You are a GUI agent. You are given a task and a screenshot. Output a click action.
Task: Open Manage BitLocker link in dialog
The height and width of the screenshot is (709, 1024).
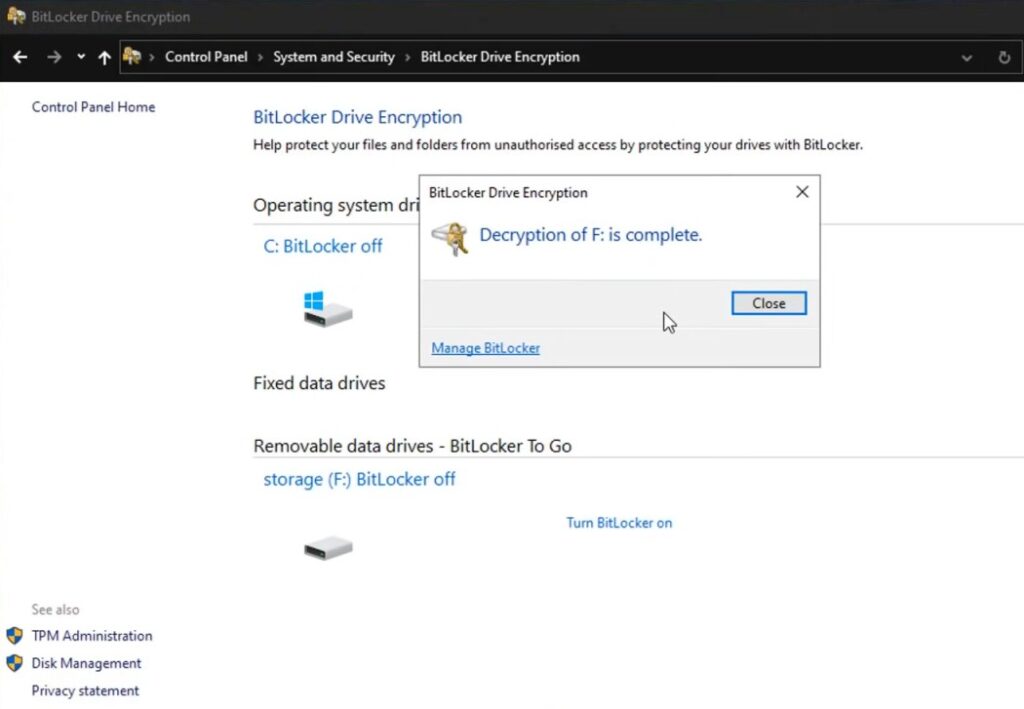tap(486, 348)
